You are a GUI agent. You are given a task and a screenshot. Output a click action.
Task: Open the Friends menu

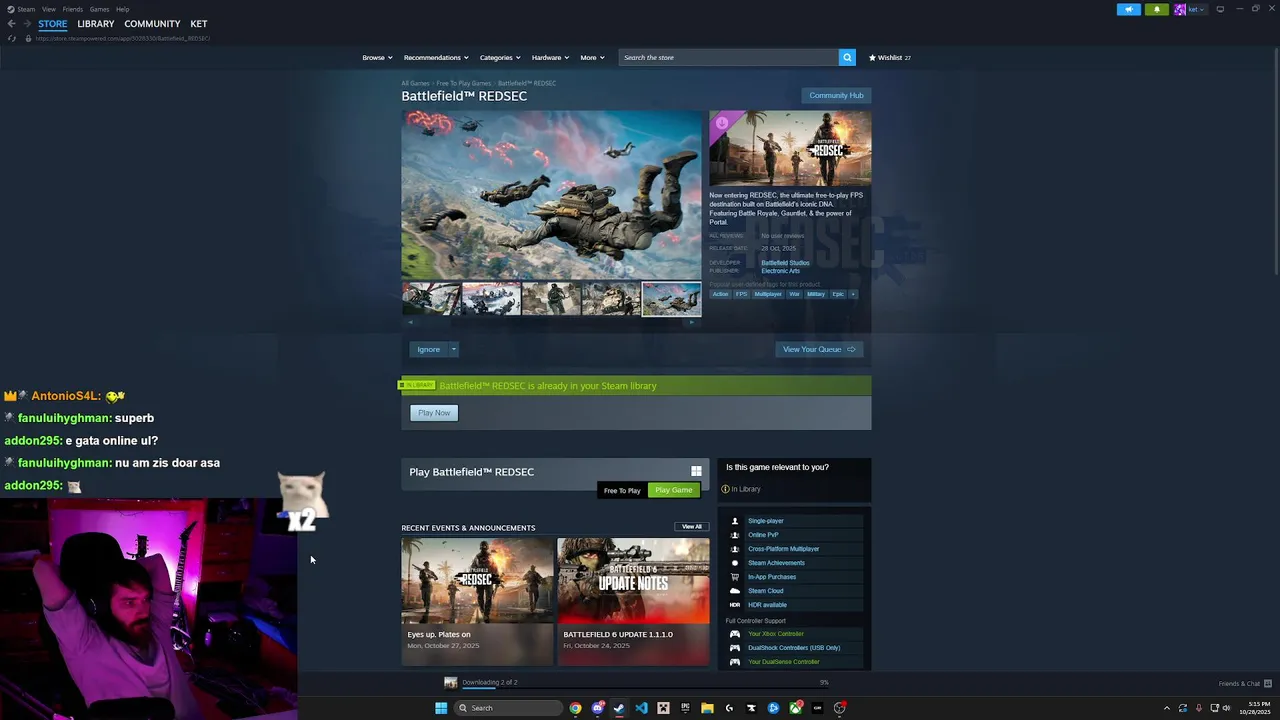(x=73, y=9)
